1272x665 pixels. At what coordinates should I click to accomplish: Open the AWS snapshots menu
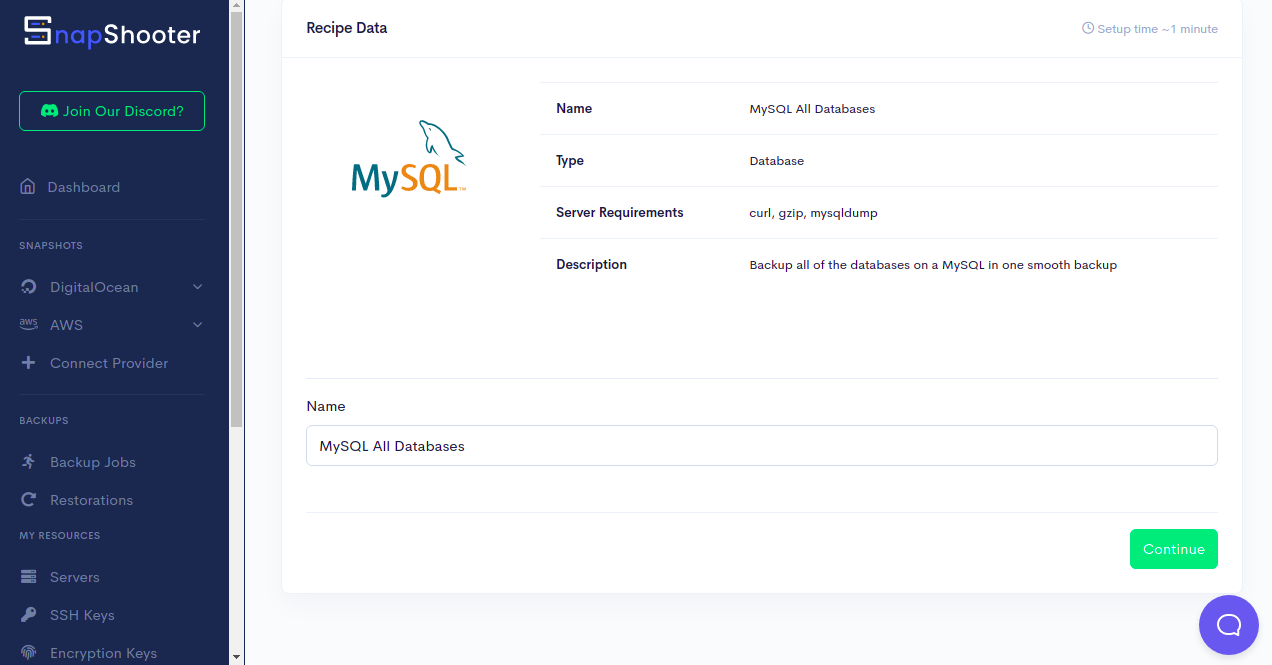66,325
